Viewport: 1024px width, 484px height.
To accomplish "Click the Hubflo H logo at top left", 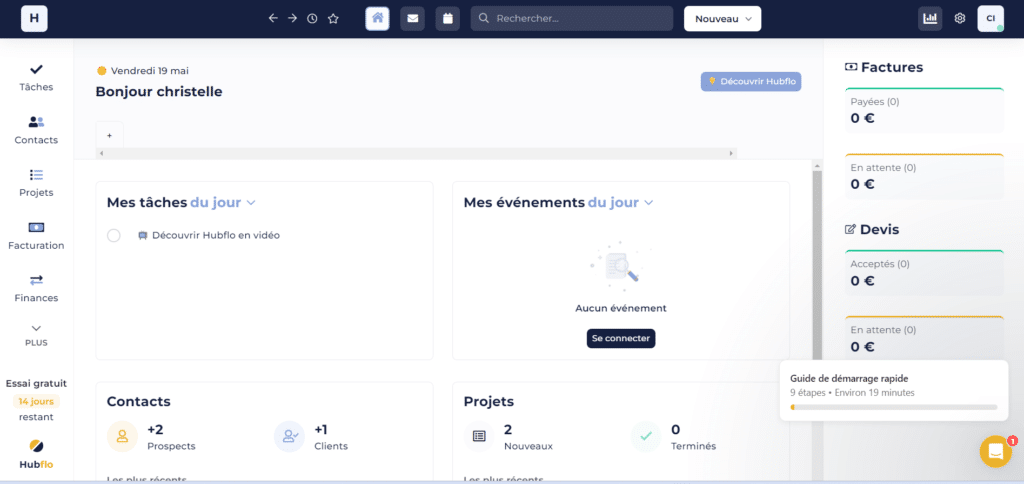I will click(x=34, y=18).
